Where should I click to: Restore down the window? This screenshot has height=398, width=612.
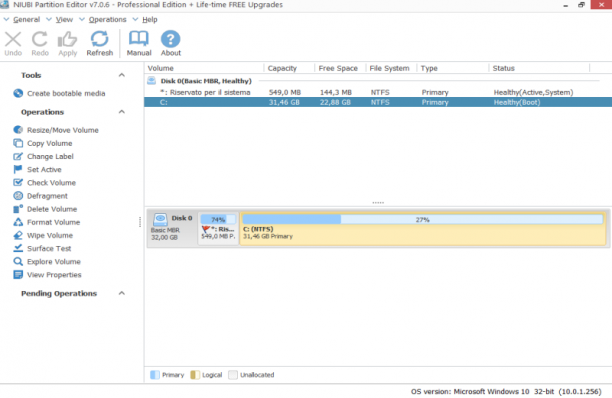pos(582,5)
